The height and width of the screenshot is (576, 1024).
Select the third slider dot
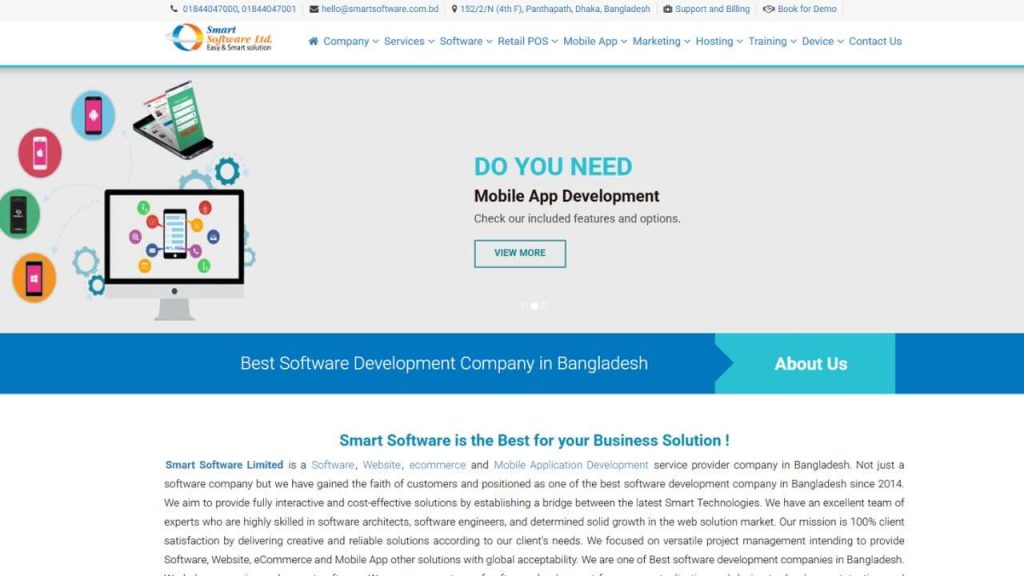point(544,306)
